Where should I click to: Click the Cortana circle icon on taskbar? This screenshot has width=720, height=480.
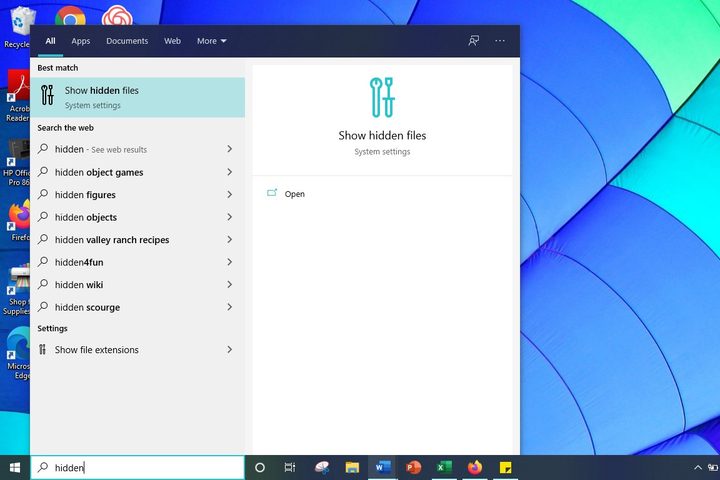[260, 468]
